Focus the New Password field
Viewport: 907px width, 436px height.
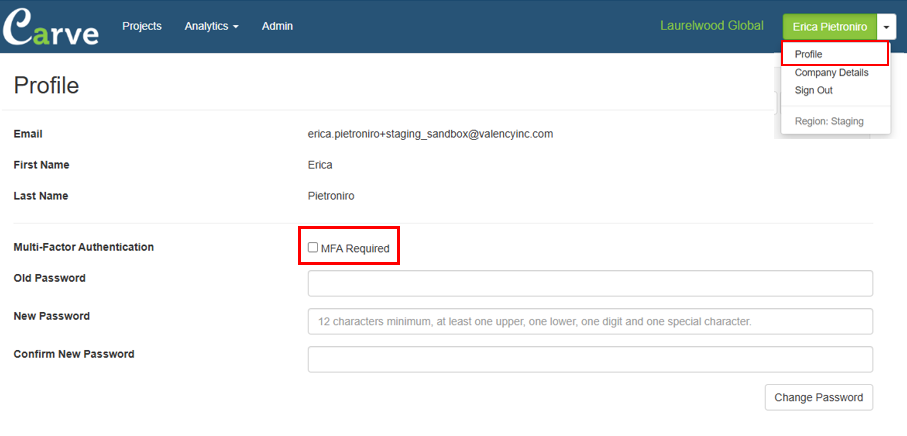[590, 322]
